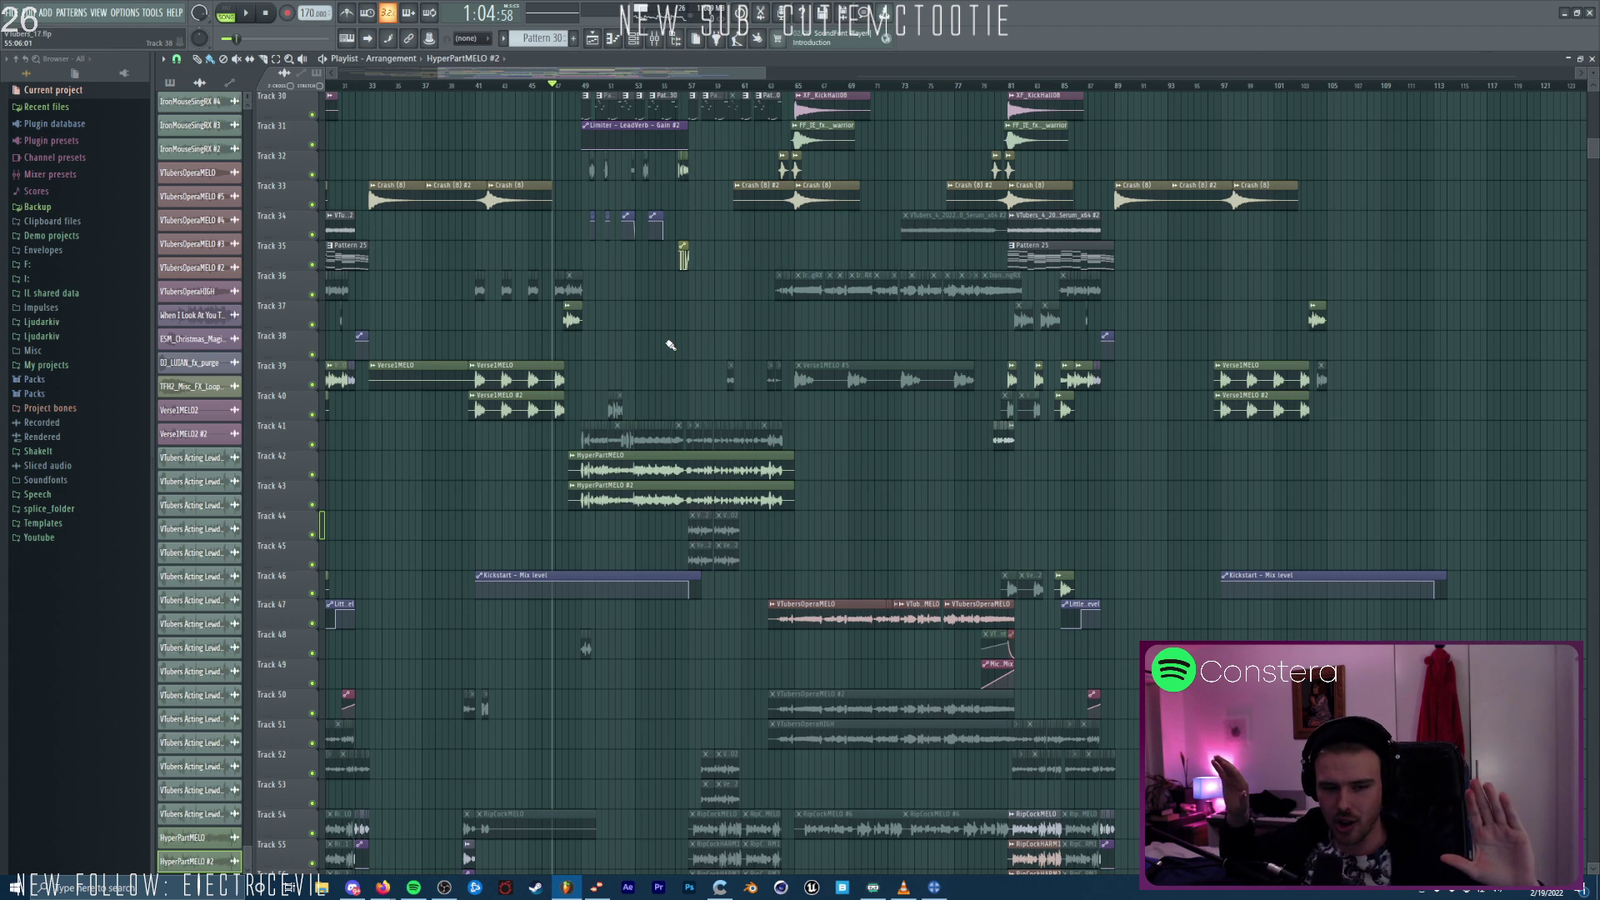Toggle mute dot for Track 33

(x=312, y=204)
